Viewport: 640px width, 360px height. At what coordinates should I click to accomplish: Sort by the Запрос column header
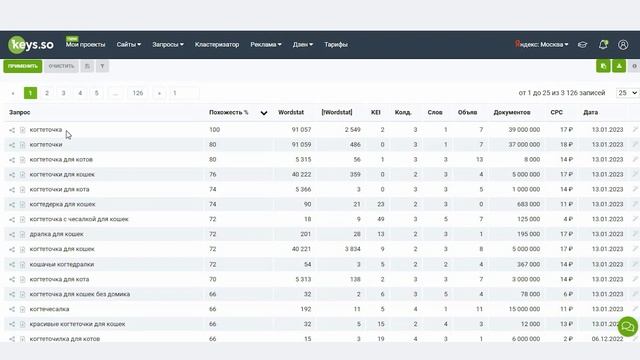click(x=20, y=112)
